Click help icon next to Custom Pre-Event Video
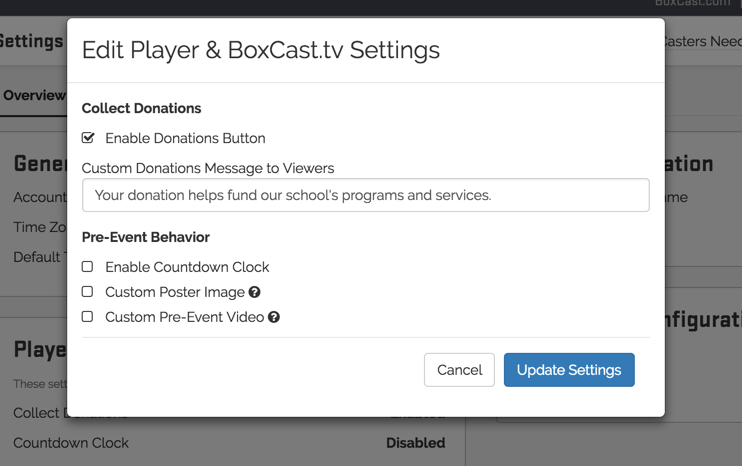The image size is (742, 466). click(x=274, y=318)
